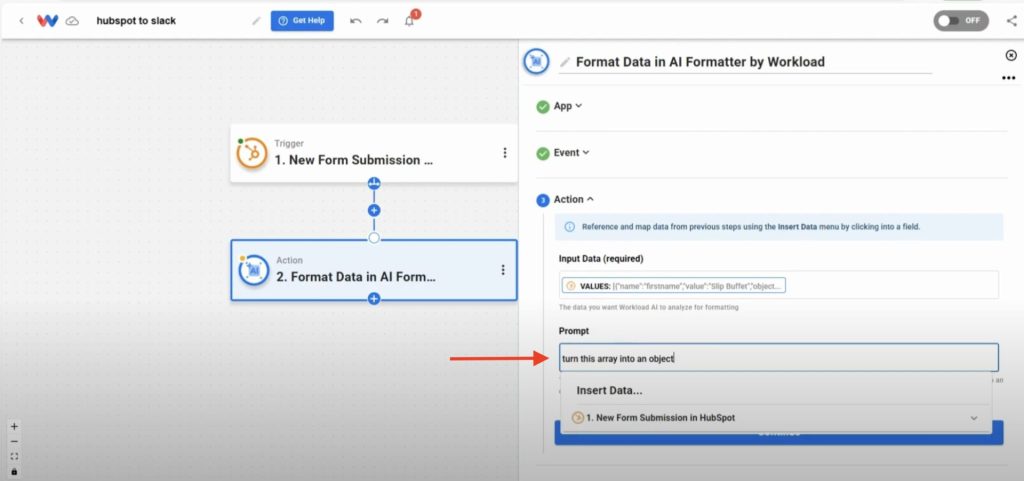The height and width of the screenshot is (481, 1024).
Task: Click the Input Data field
Action: pos(778,285)
